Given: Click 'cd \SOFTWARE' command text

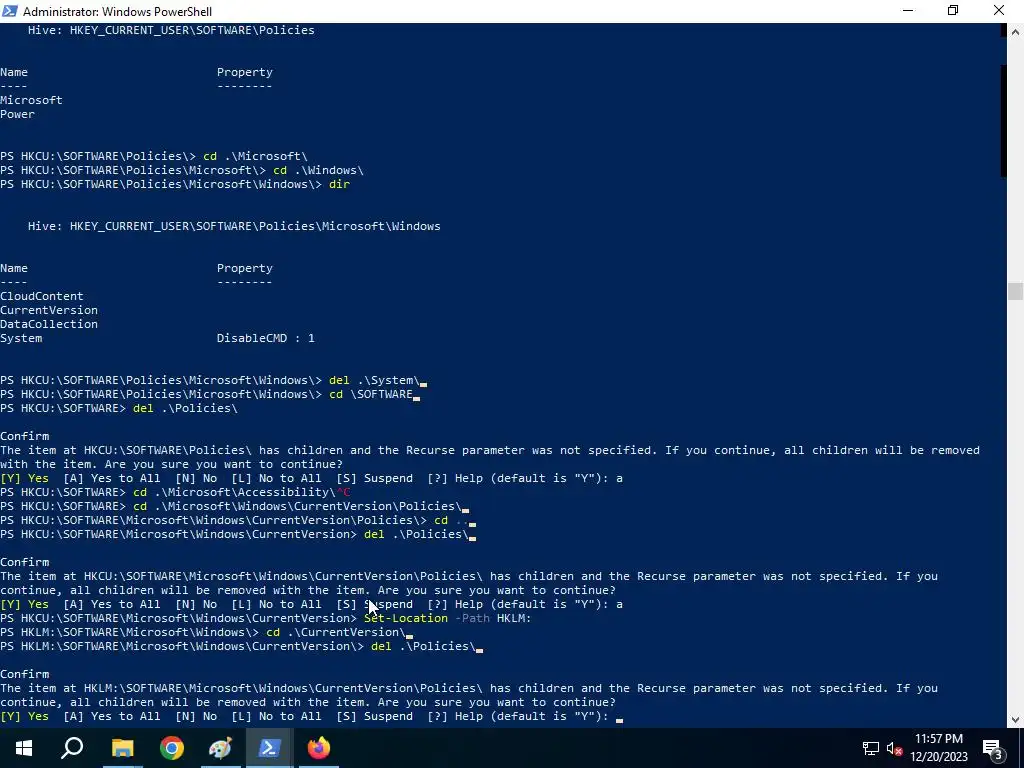Looking at the screenshot, I should tap(371, 394).
